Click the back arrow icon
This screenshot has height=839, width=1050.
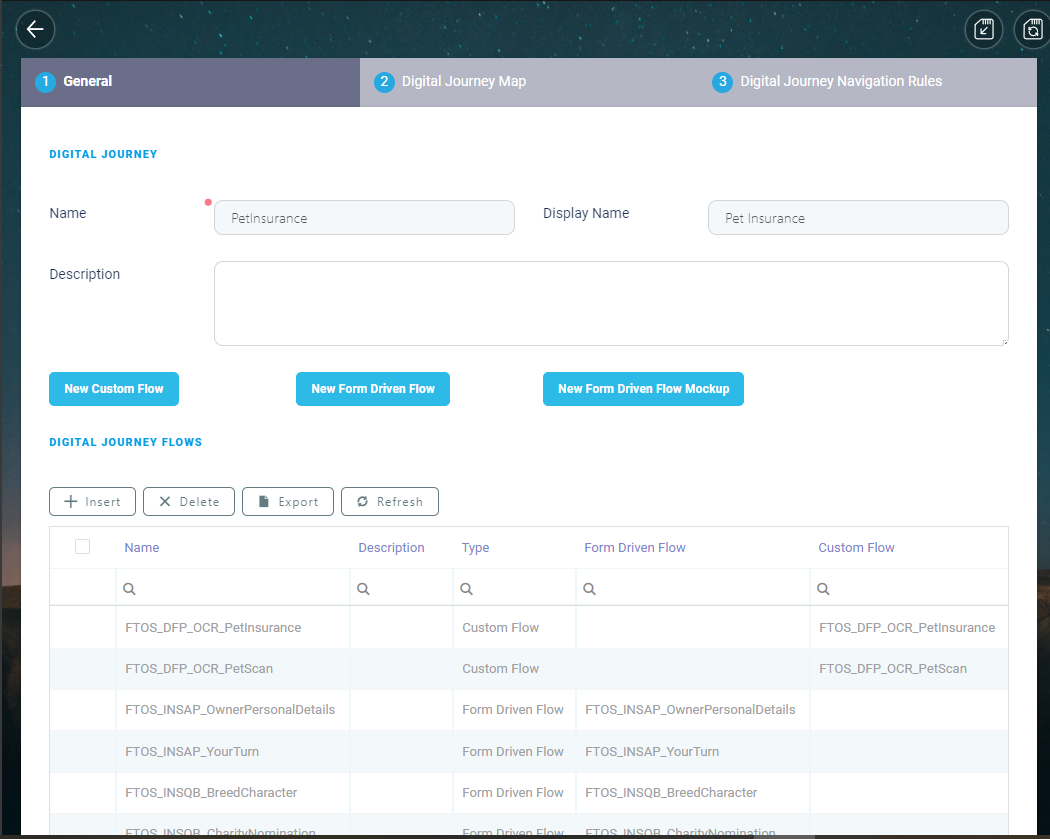(35, 29)
